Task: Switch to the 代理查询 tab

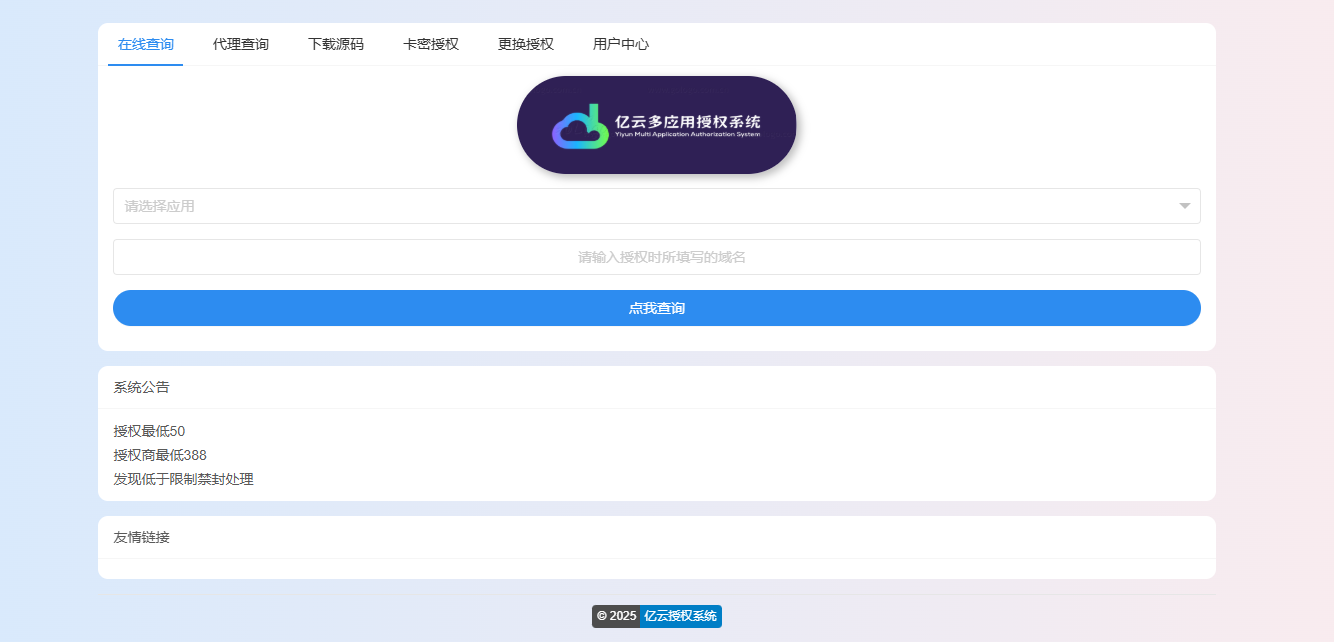Action: point(240,44)
